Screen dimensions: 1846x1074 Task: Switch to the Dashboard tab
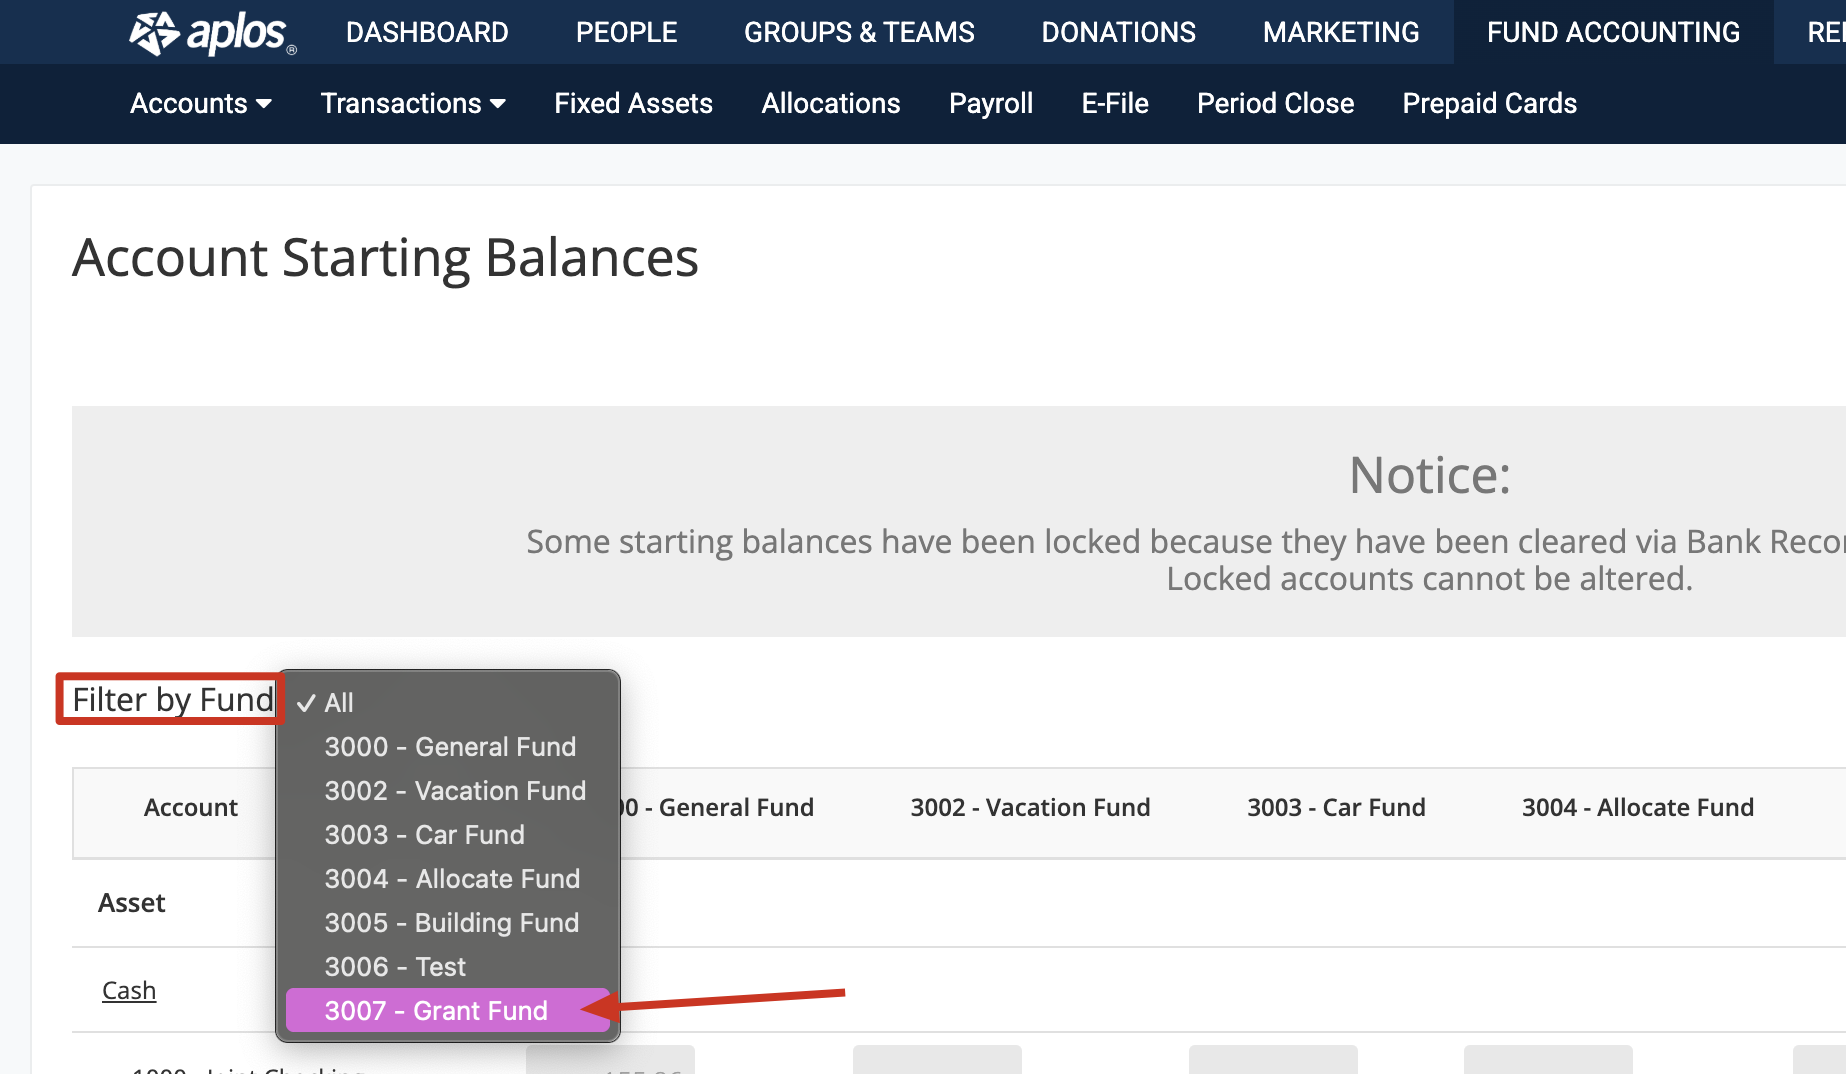pyautogui.click(x=427, y=32)
